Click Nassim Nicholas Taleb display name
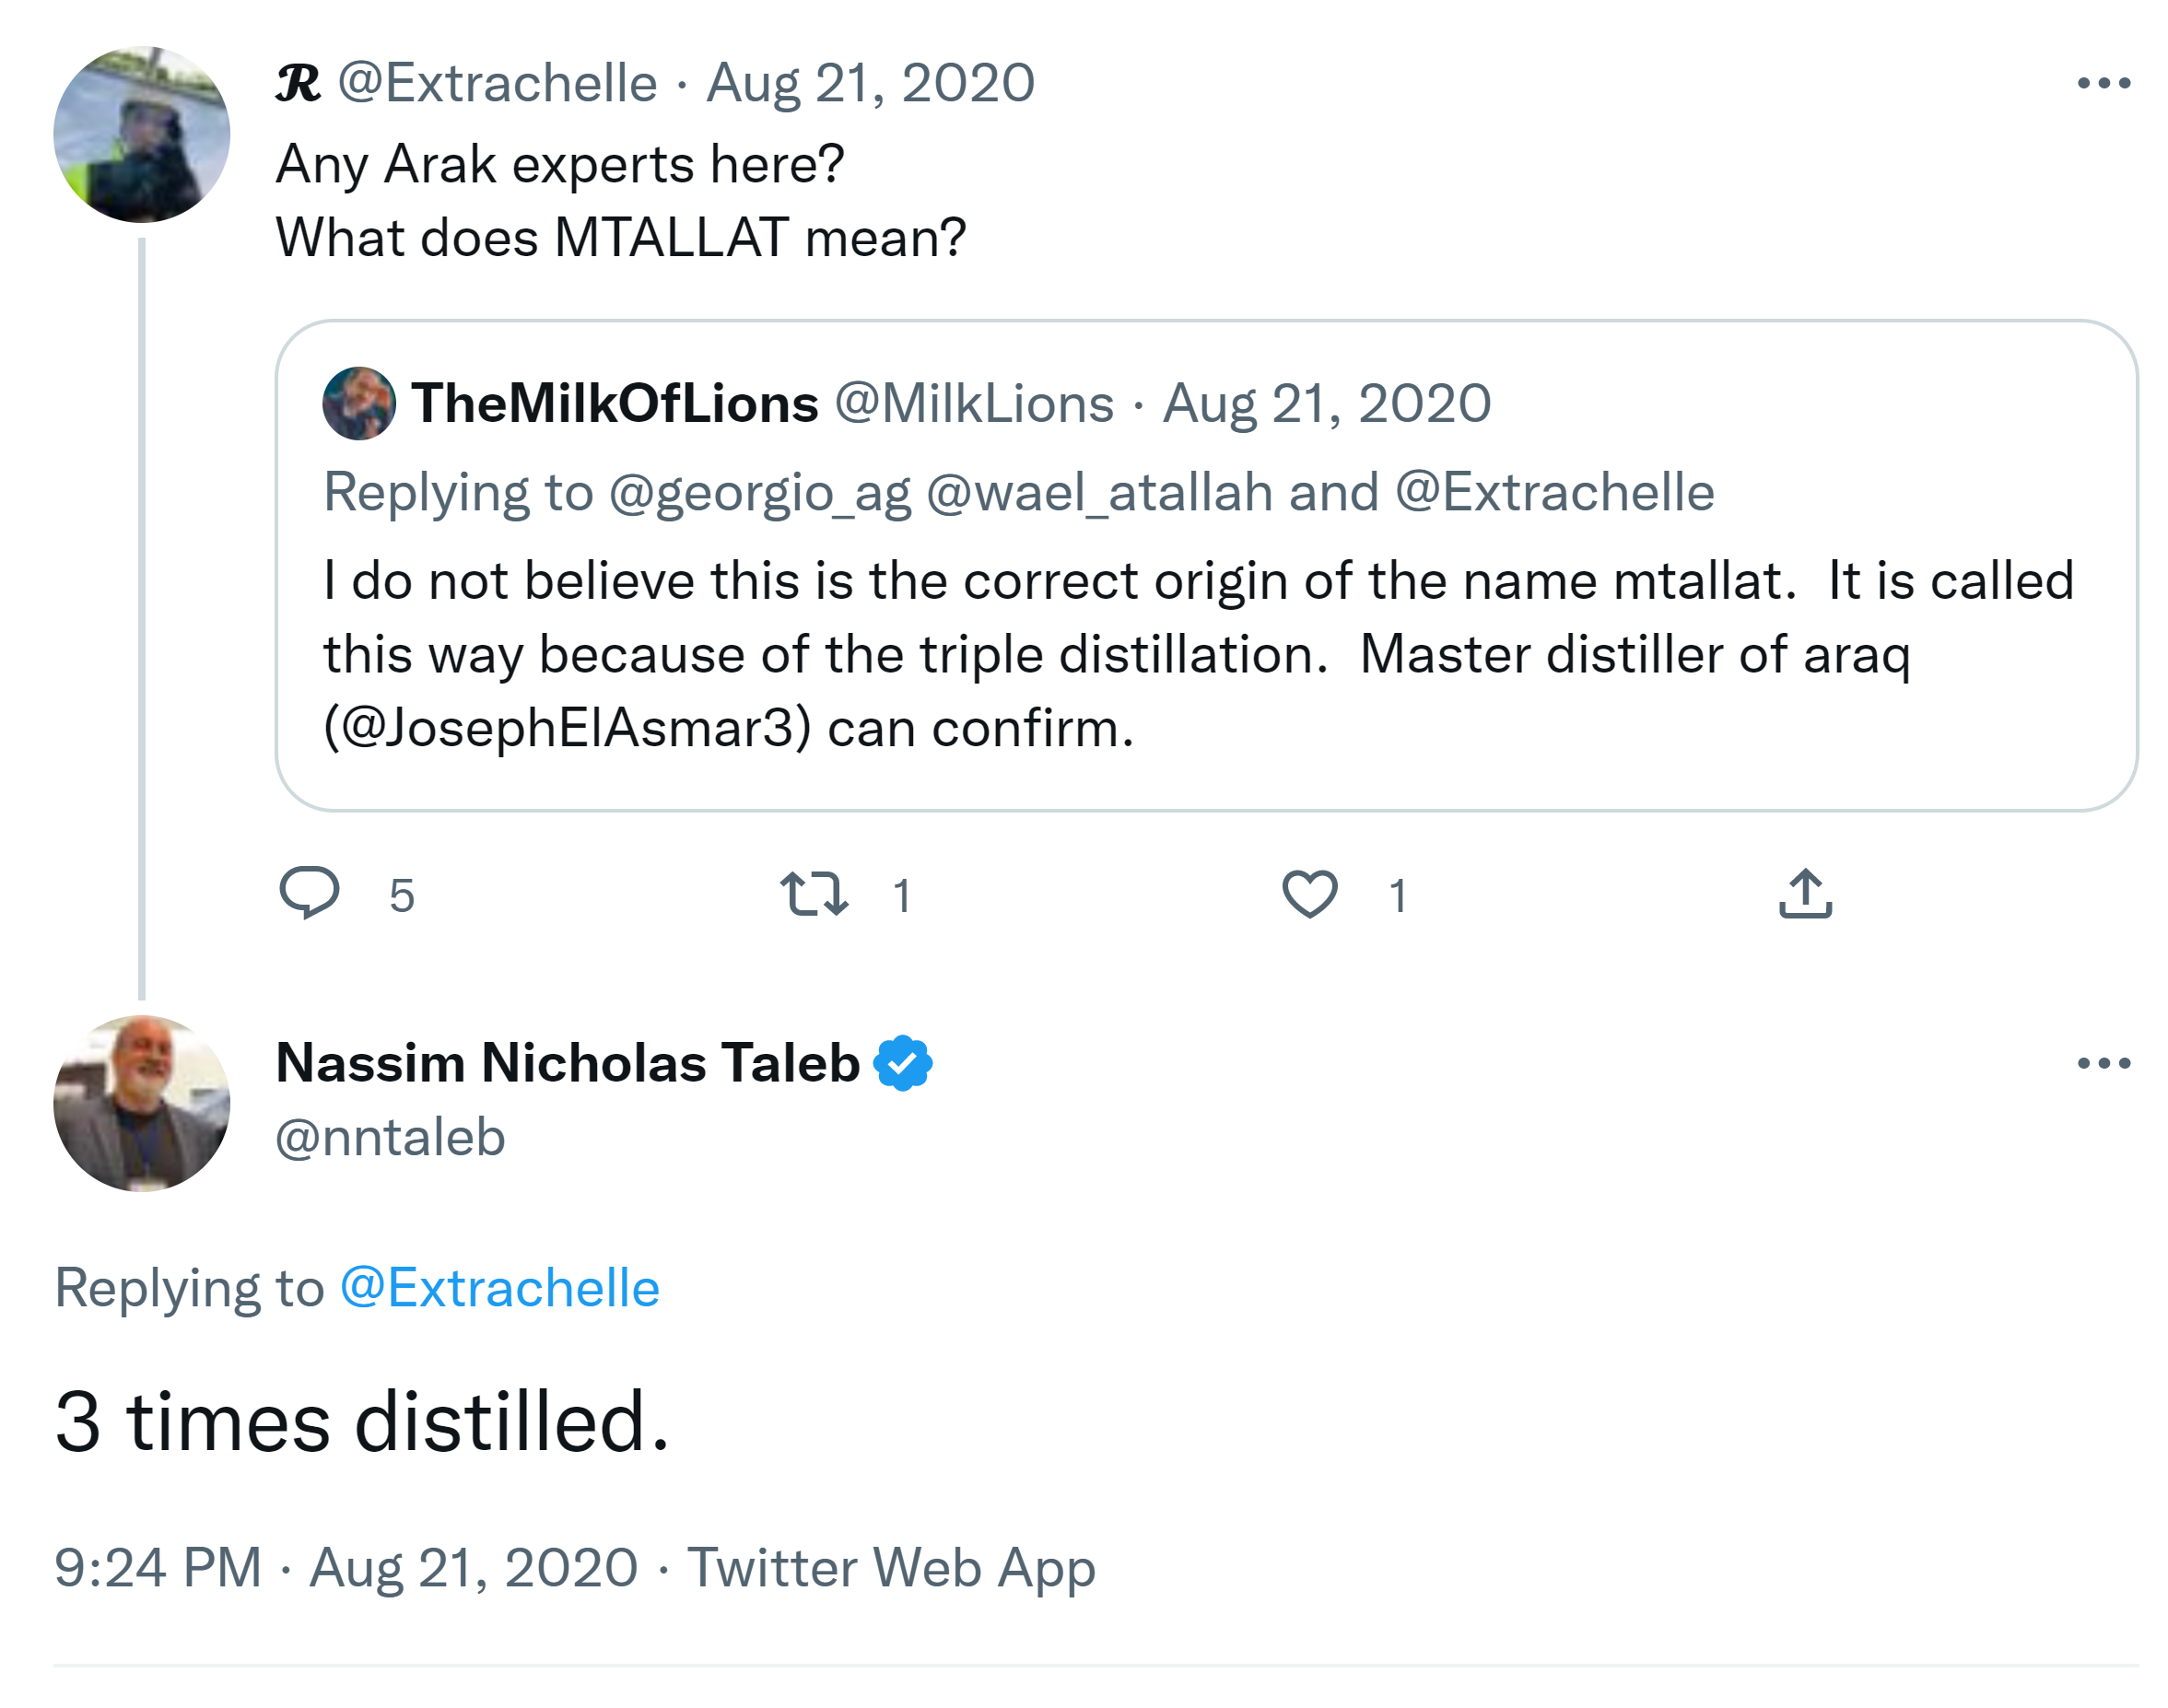This screenshot has width=2168, height=1708. click(567, 1062)
